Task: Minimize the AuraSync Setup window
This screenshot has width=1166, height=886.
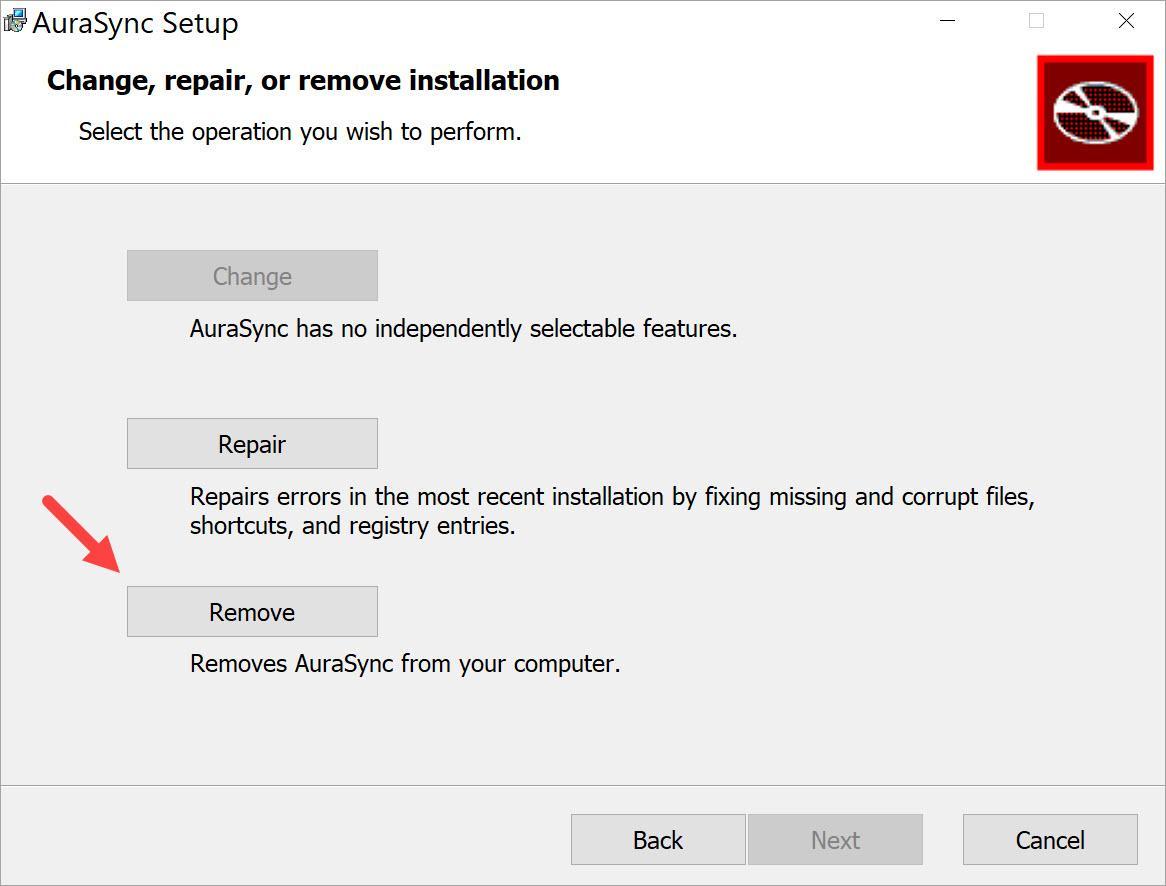Action: 947,21
